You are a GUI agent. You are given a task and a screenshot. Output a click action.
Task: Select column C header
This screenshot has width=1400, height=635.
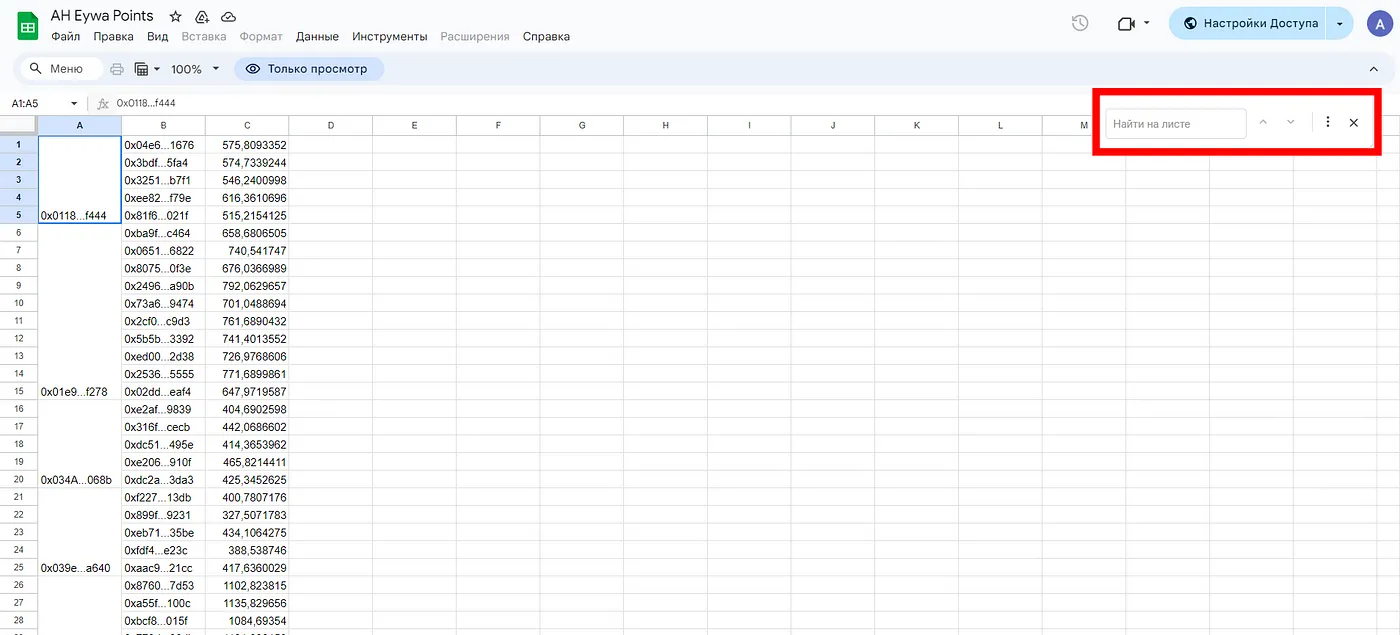(x=247, y=125)
